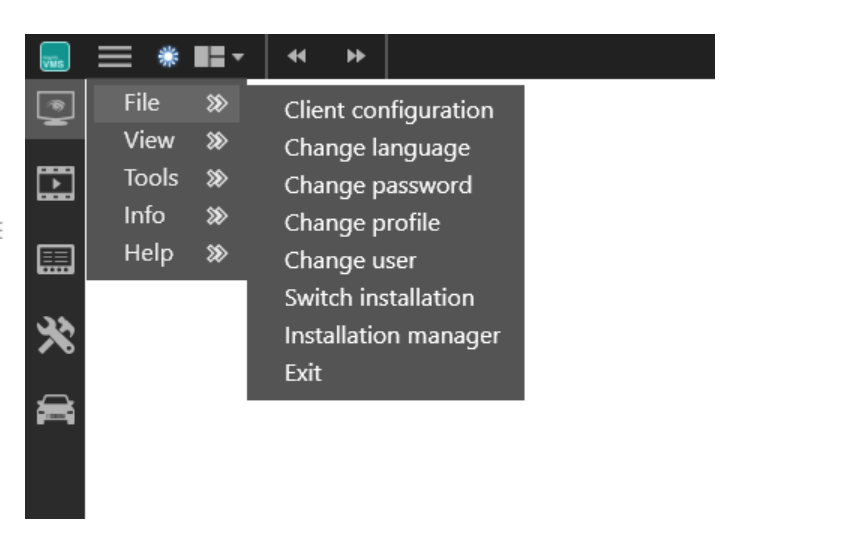Viewport: 858px width, 538px height.
Task: Click the blue brightness gear icon
Action: [x=168, y=57]
